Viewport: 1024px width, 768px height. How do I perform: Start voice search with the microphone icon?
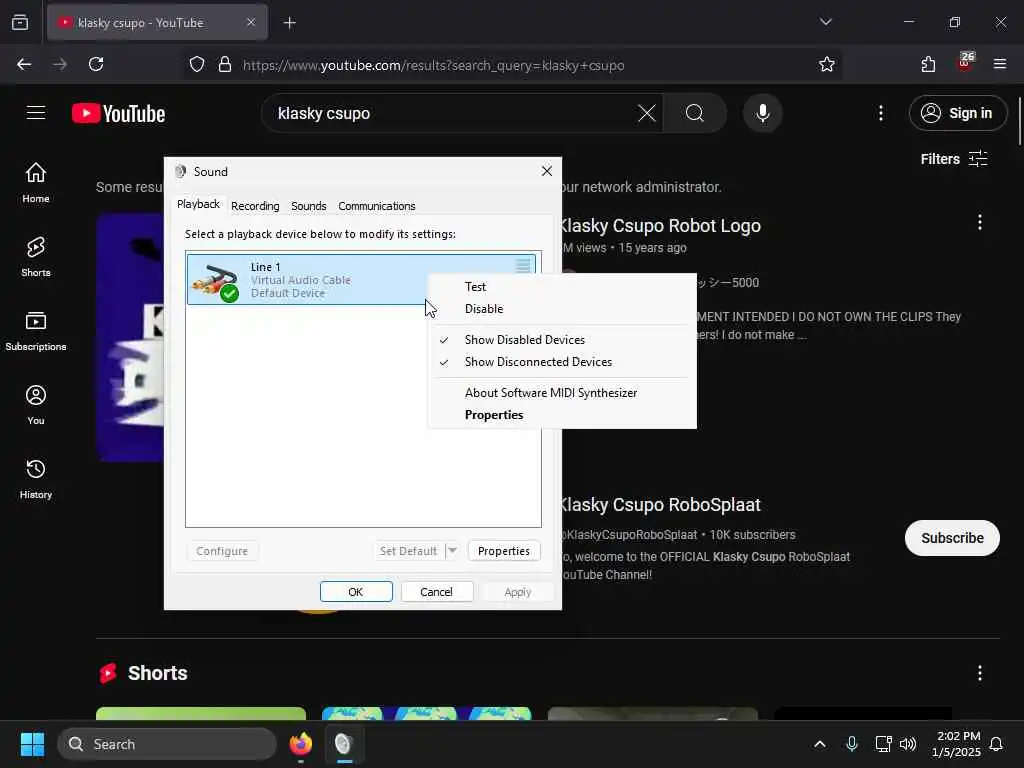pyautogui.click(x=762, y=113)
